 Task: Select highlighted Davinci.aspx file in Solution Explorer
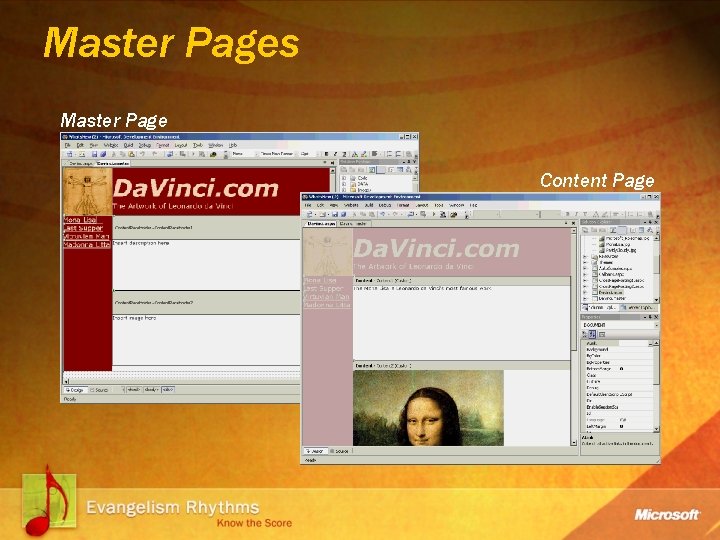pos(611,292)
